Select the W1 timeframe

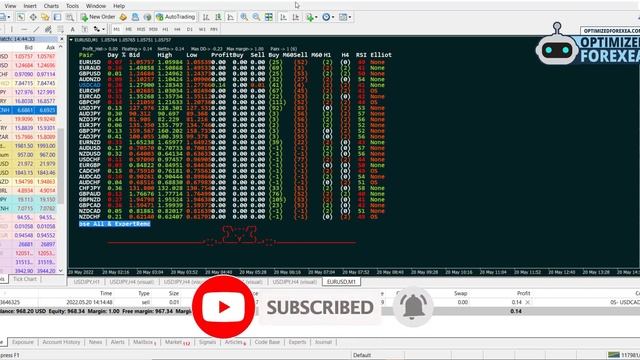click(x=202, y=29)
